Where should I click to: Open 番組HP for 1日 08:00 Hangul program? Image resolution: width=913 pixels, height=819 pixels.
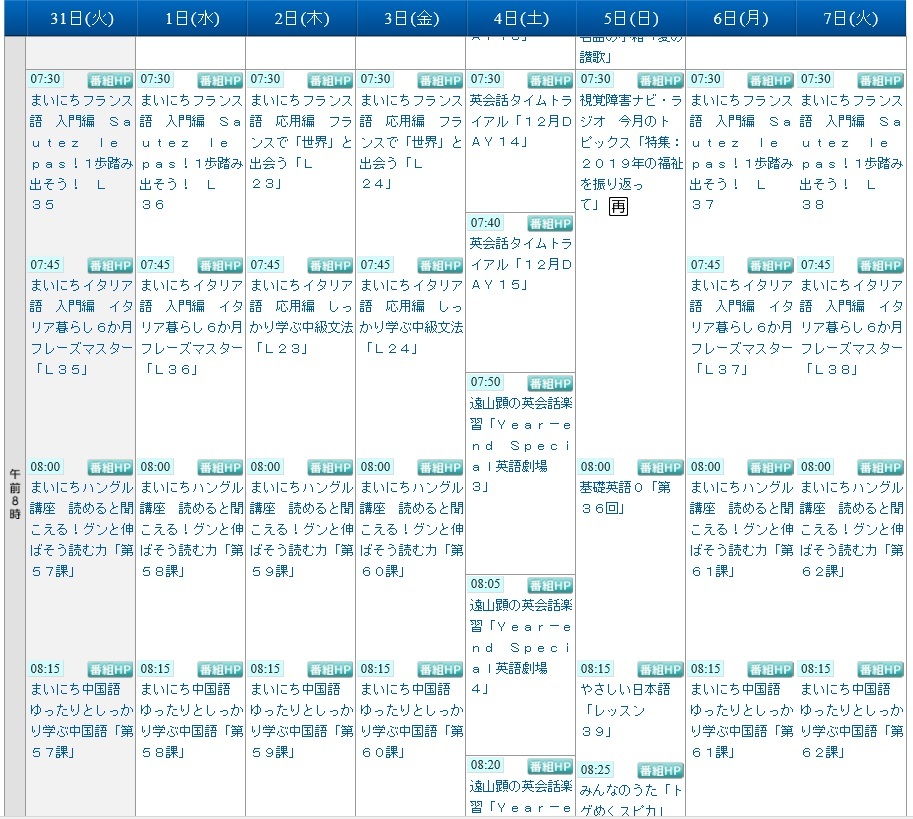220,467
